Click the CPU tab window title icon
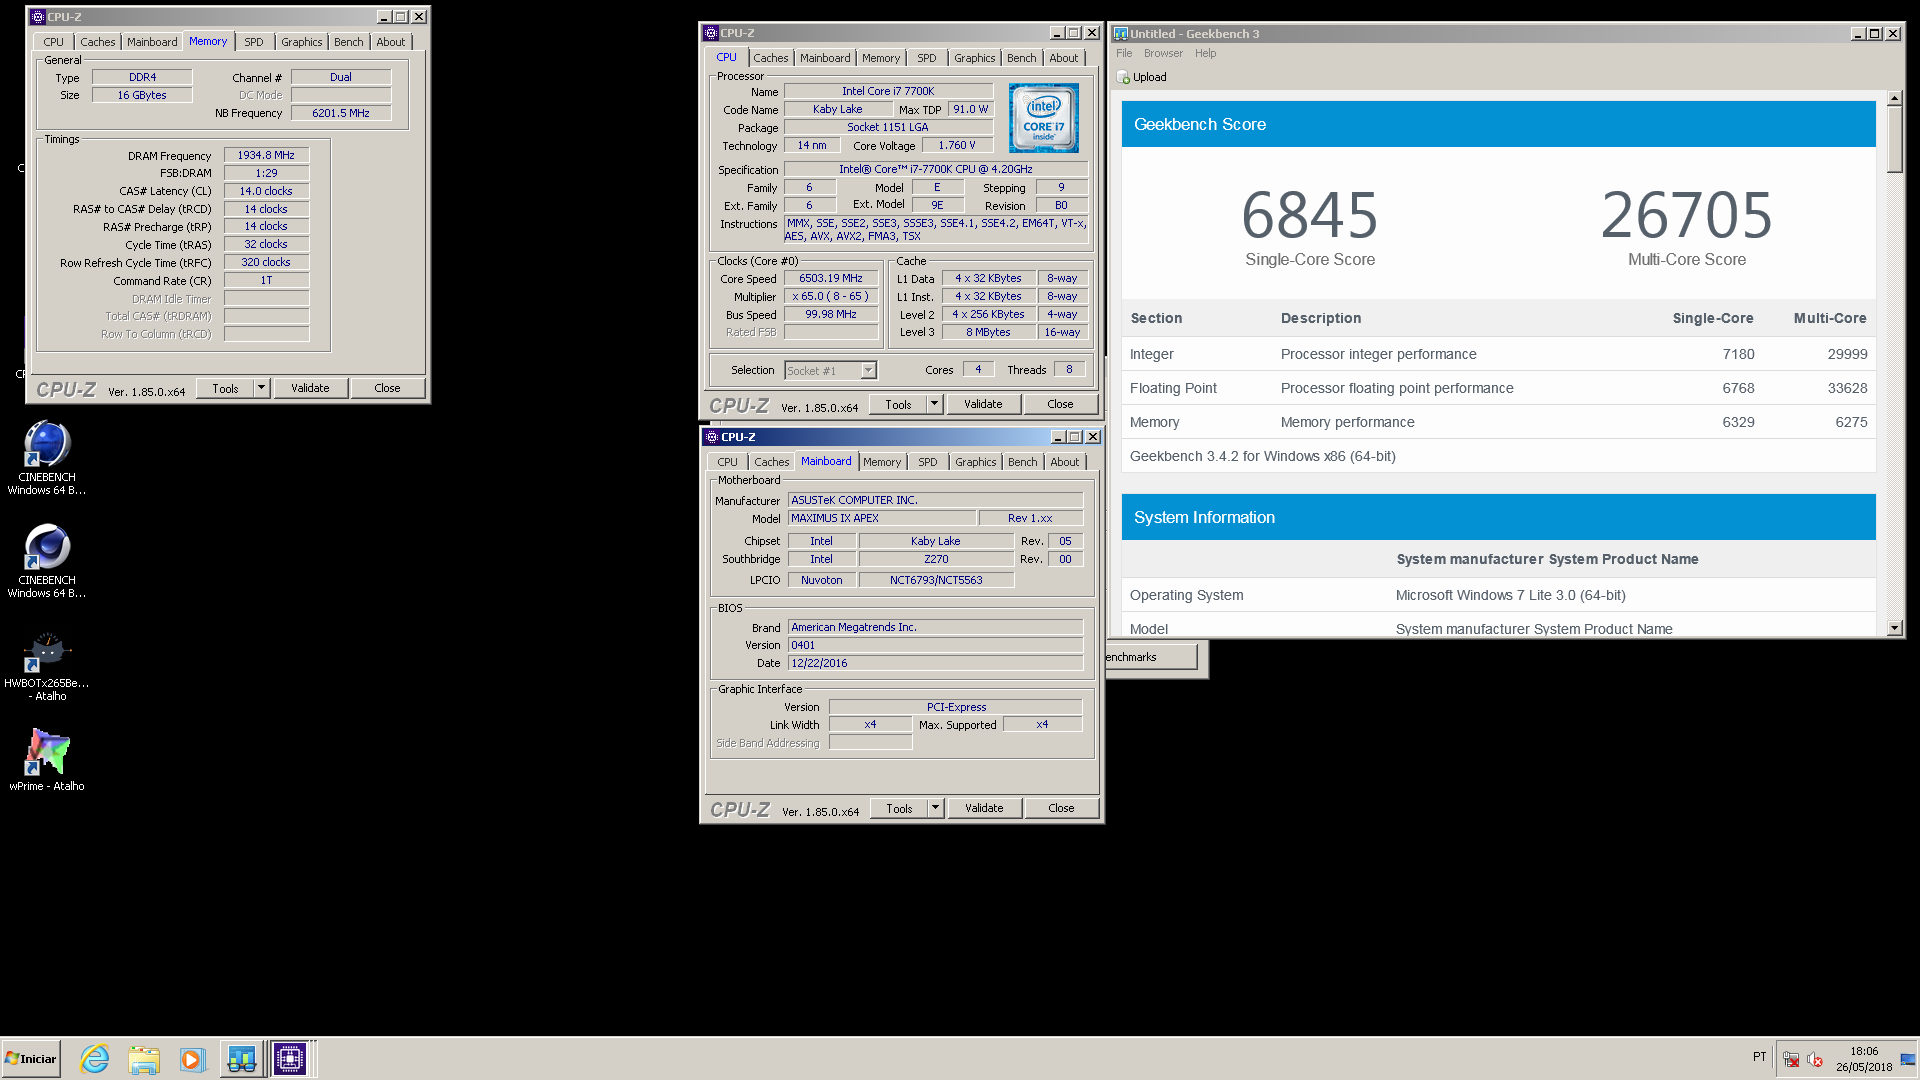 [x=711, y=33]
